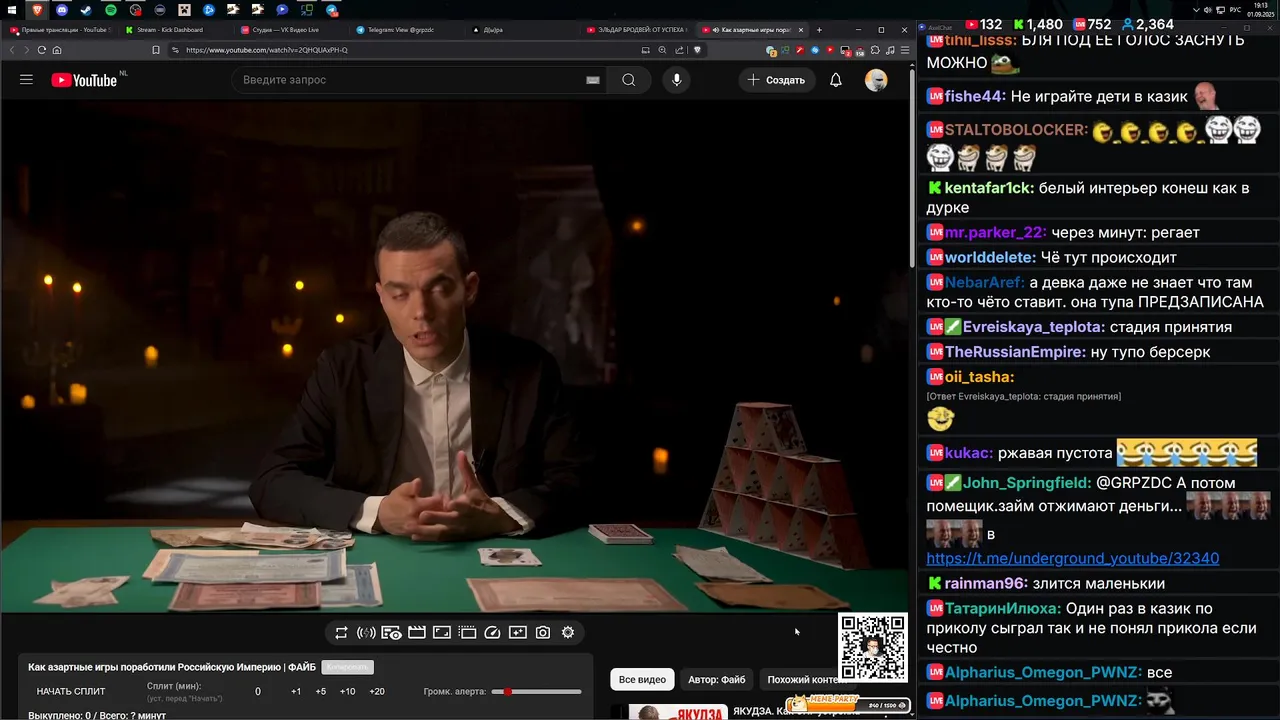Open Brave main menu hamburger
Image resolution: width=1280 pixels, height=720 pixels.
(905, 50)
